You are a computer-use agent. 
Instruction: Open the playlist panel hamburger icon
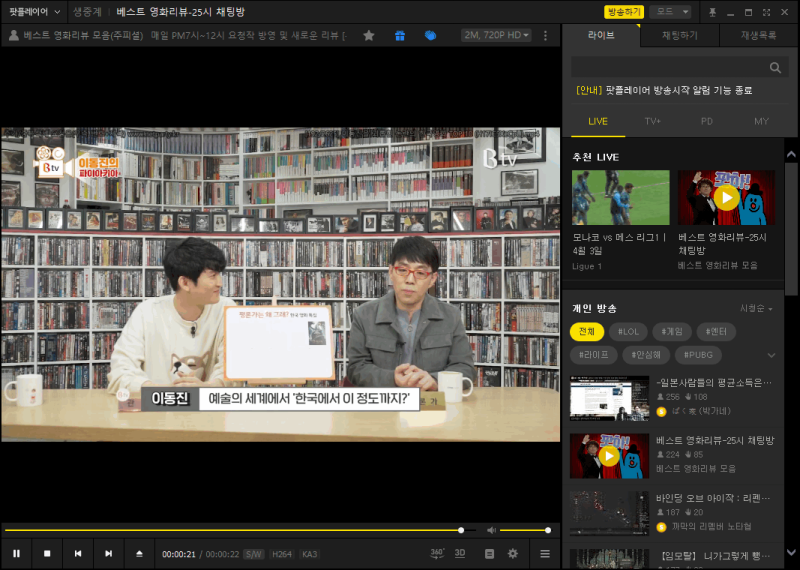545,553
